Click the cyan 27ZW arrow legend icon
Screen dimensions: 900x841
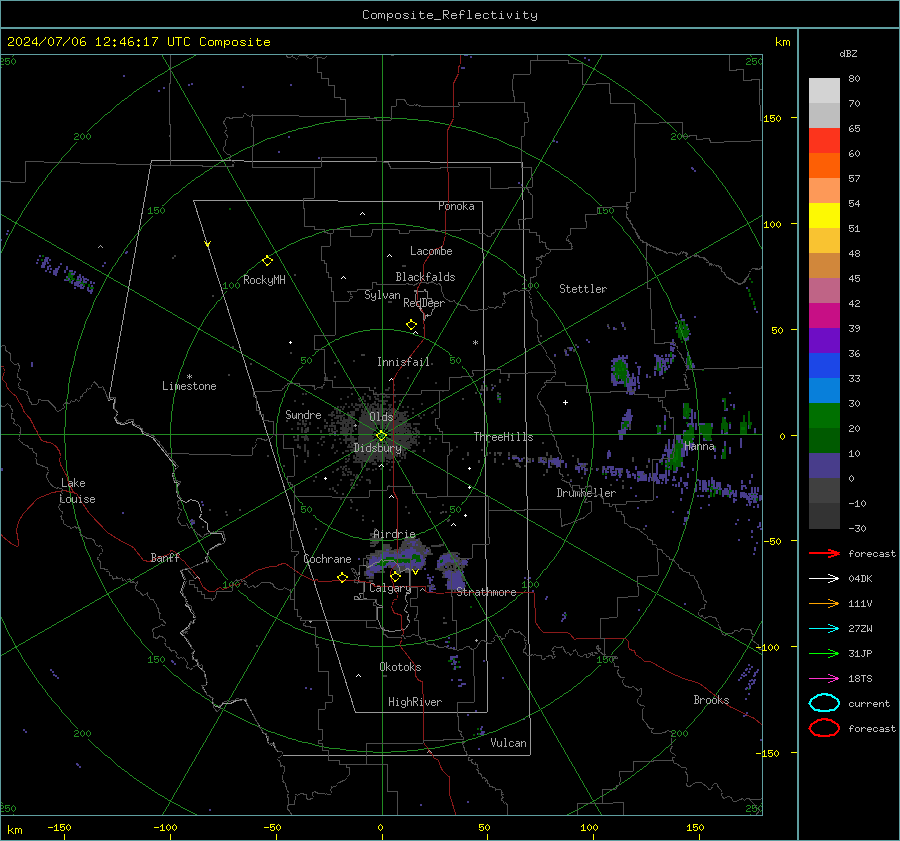(x=824, y=629)
